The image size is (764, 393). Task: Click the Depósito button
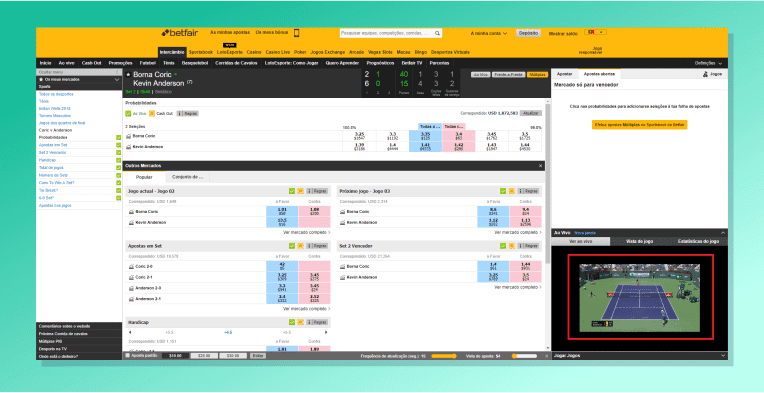[x=528, y=33]
